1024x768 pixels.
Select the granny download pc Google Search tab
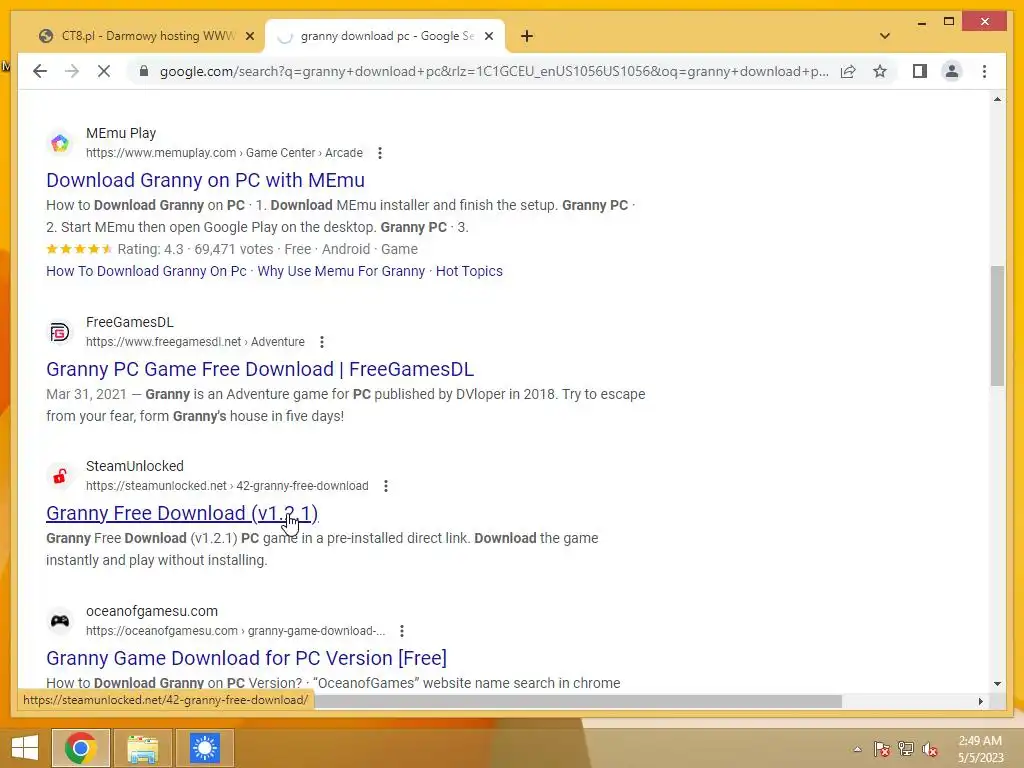click(x=385, y=36)
